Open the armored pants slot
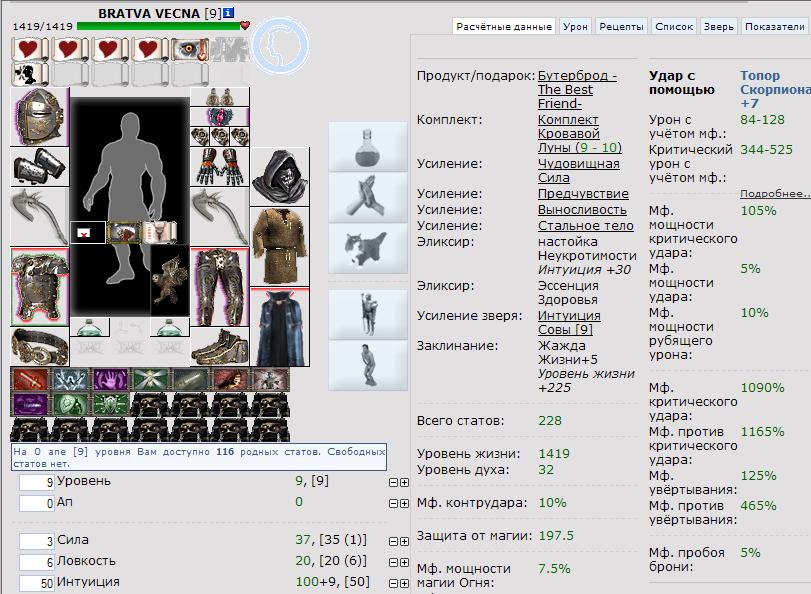This screenshot has height=594, width=811. point(220,287)
